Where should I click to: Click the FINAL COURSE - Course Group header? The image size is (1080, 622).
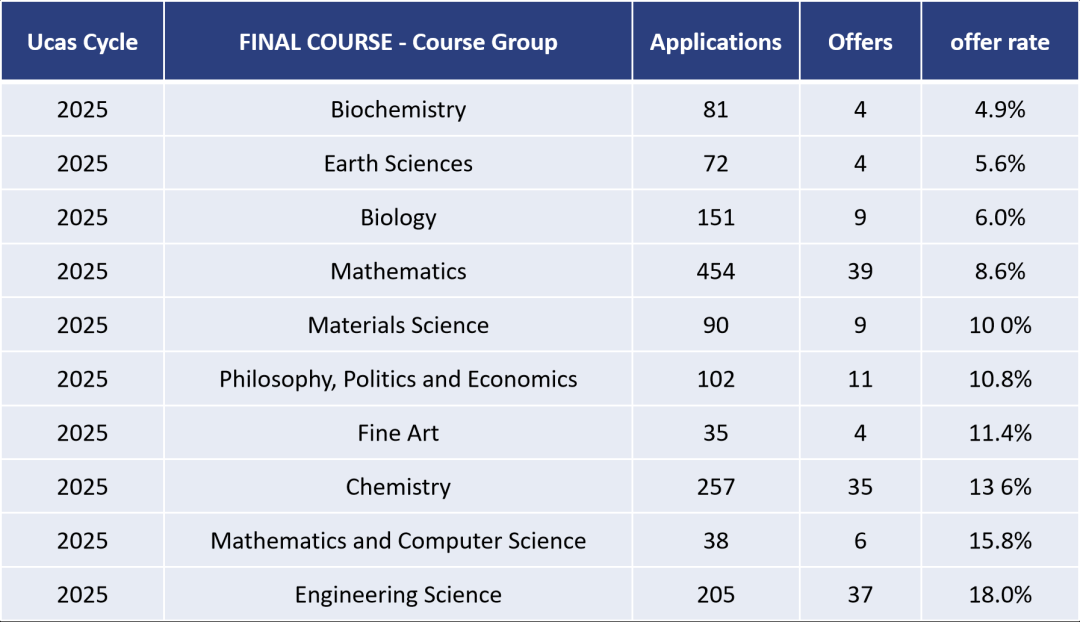click(x=398, y=42)
